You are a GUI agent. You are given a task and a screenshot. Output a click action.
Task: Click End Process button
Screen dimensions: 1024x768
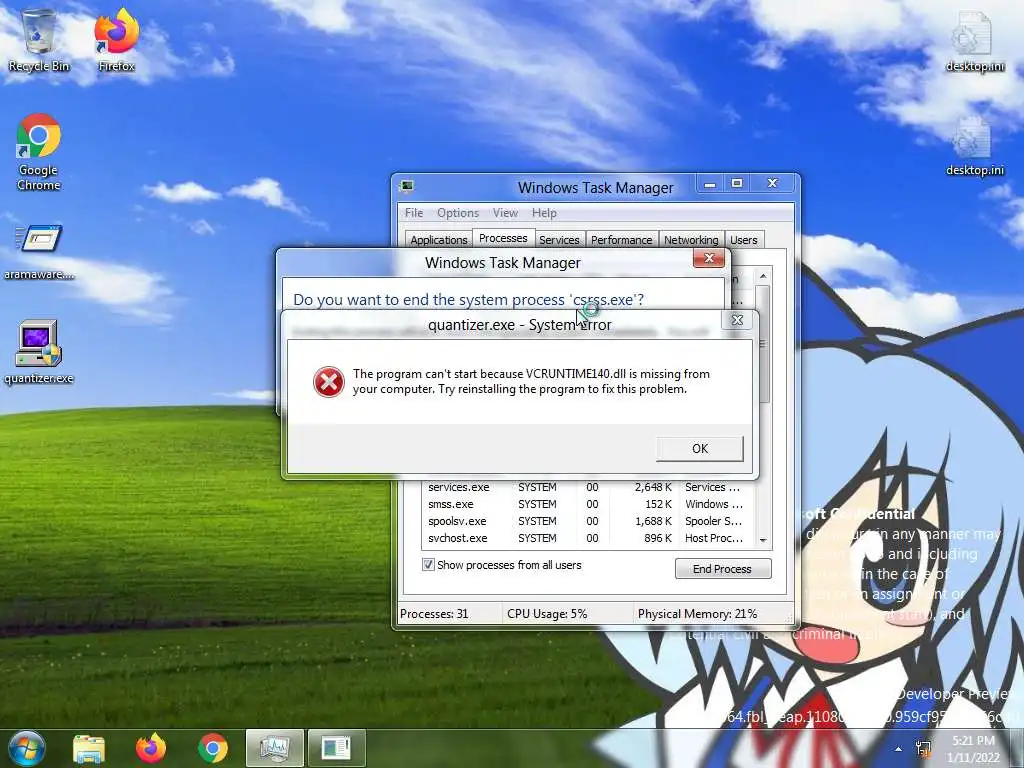click(723, 569)
